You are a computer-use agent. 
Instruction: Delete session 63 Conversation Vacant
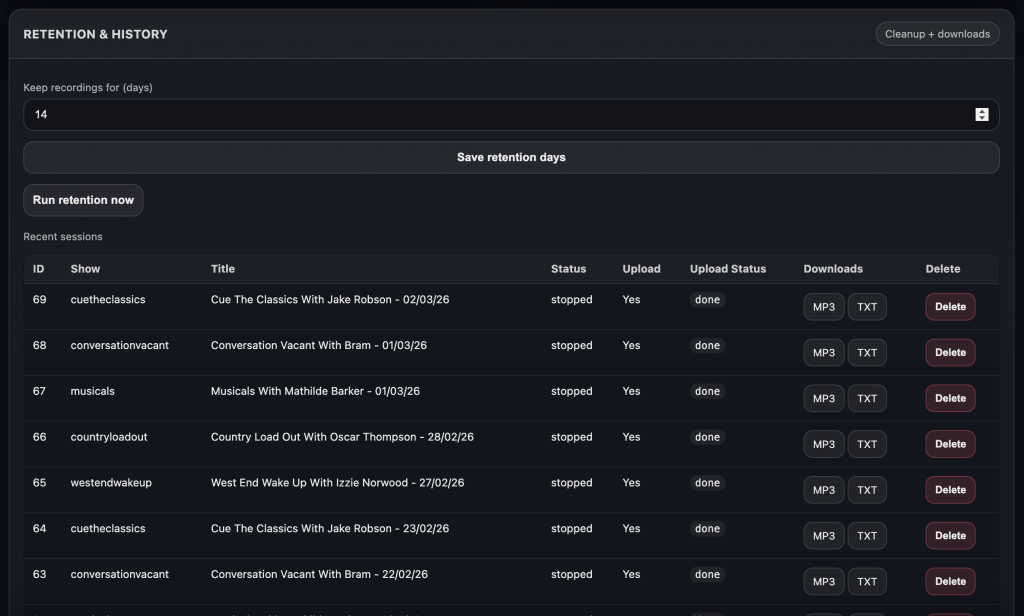pos(950,582)
